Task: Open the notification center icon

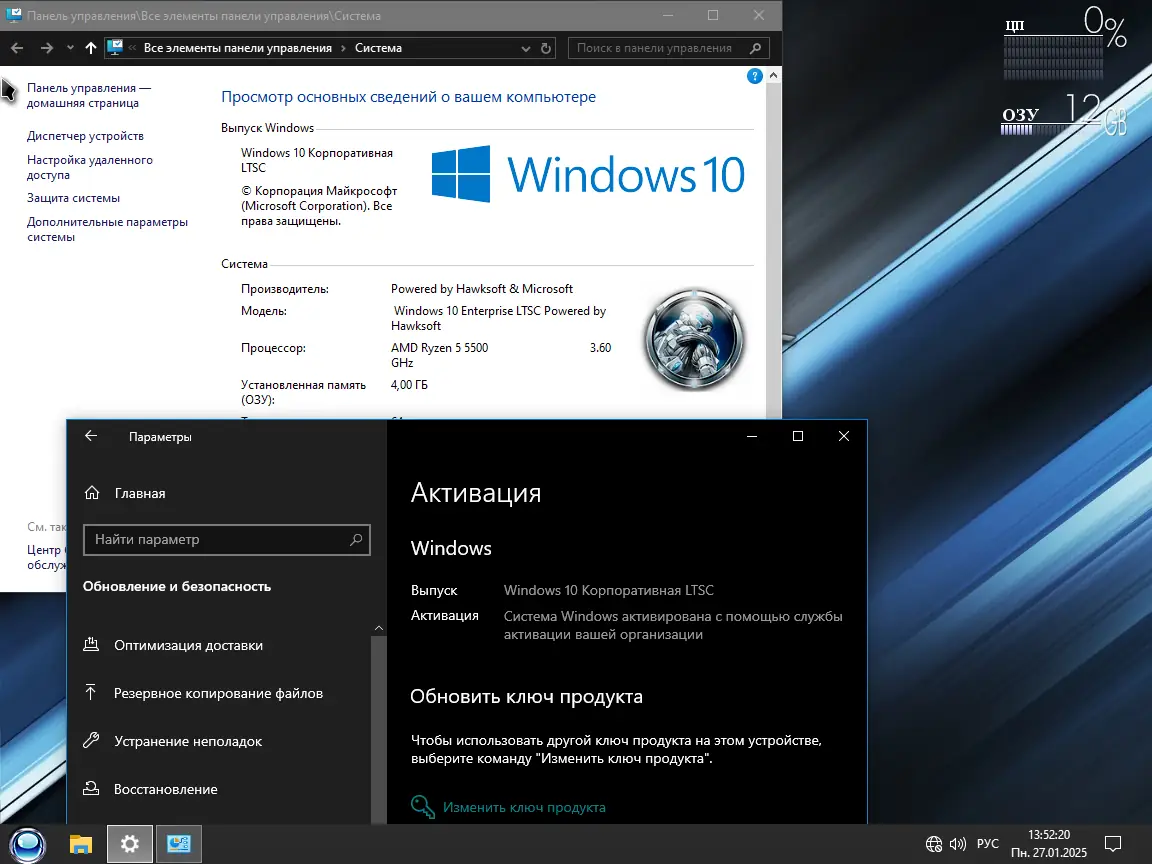Action: (1113, 843)
